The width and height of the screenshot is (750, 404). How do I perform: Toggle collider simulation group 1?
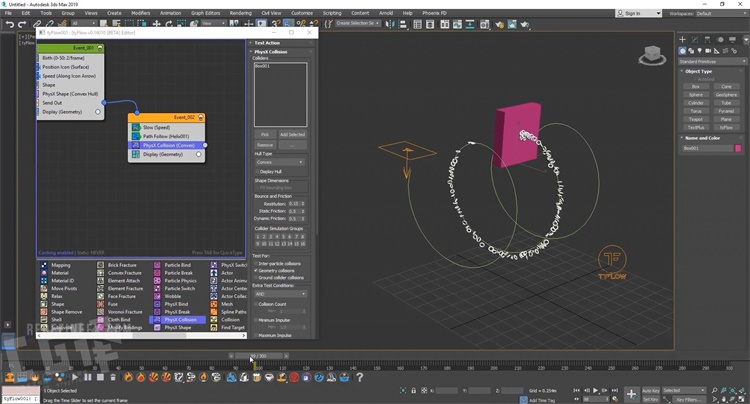coord(257,237)
